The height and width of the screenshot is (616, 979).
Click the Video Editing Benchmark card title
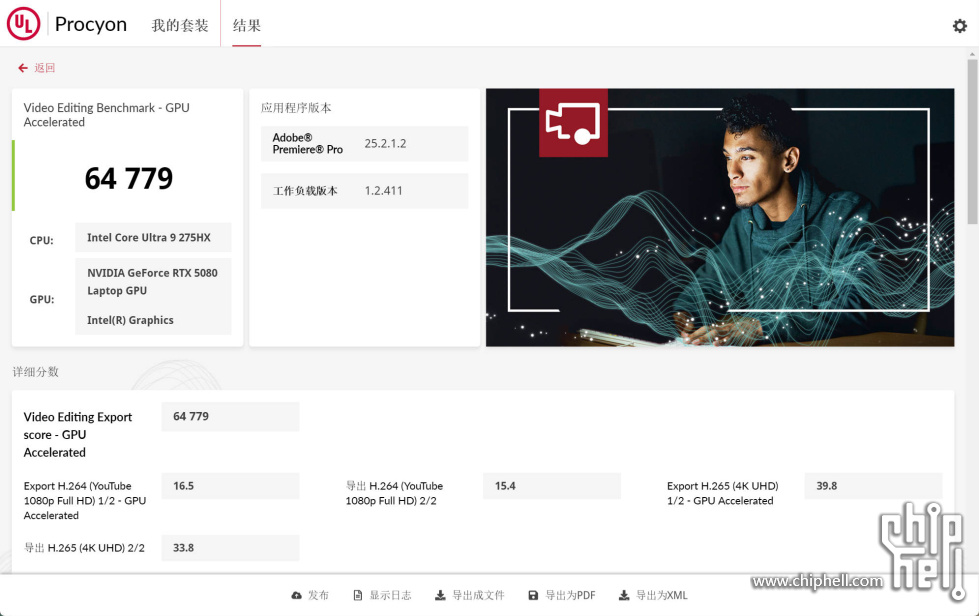pos(106,115)
